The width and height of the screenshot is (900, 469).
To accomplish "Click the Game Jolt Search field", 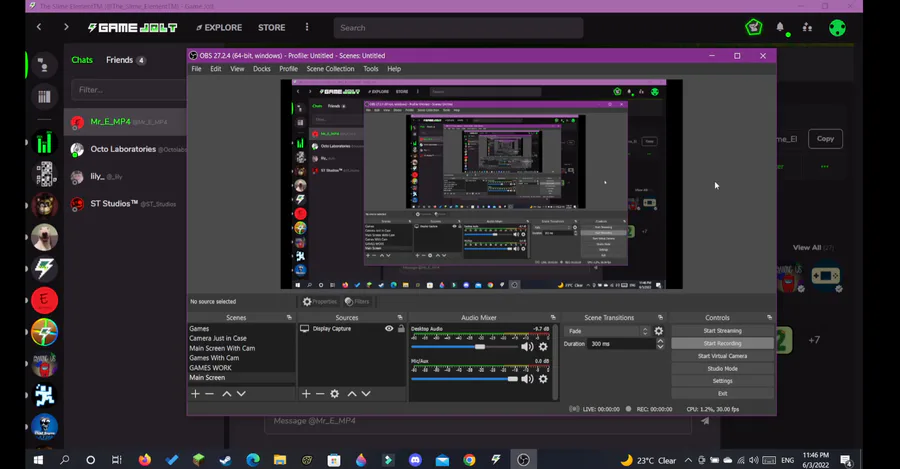I will point(458,28).
